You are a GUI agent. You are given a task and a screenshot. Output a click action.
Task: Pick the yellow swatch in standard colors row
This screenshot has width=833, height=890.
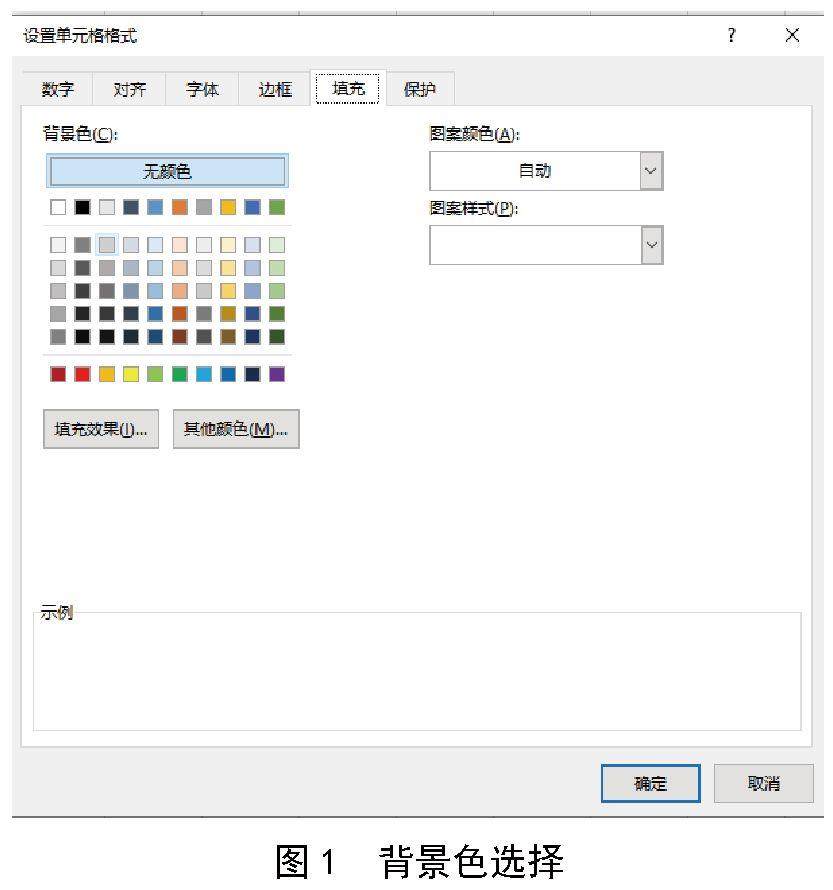(x=131, y=375)
